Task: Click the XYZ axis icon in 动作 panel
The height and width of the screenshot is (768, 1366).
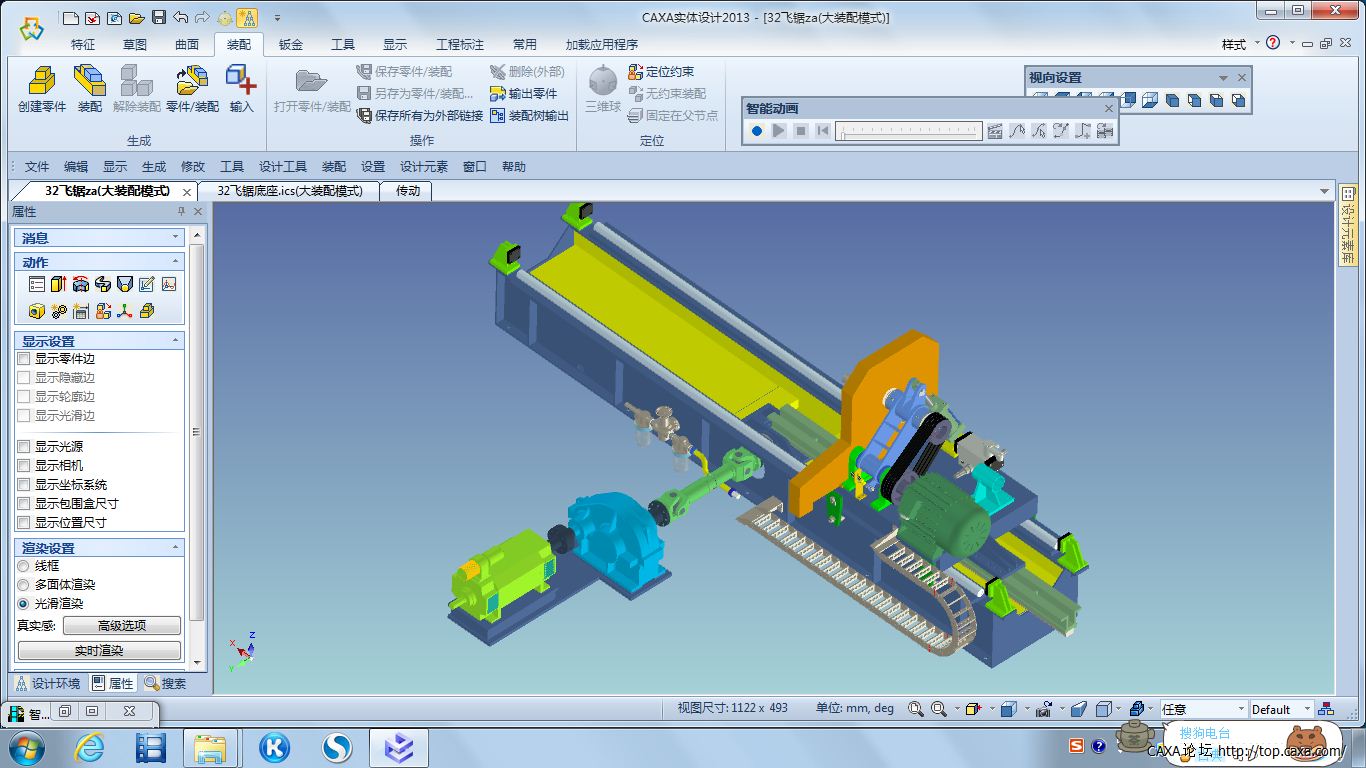Action: [125, 311]
